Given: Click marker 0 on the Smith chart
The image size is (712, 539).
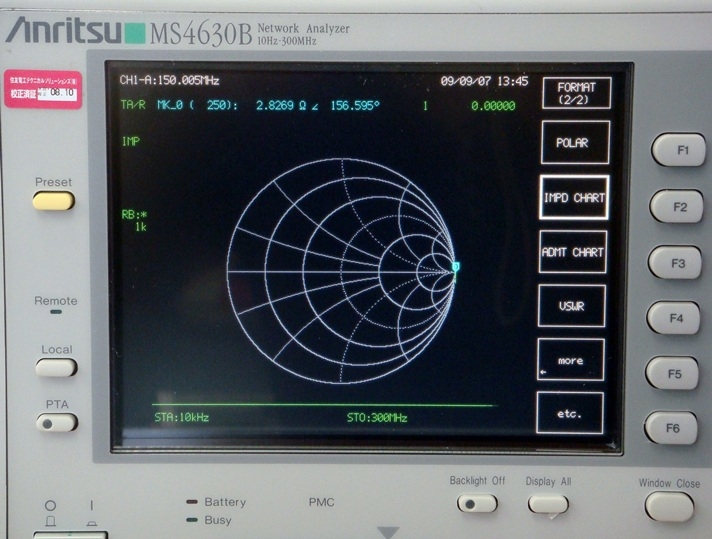Looking at the screenshot, I should [x=456, y=266].
